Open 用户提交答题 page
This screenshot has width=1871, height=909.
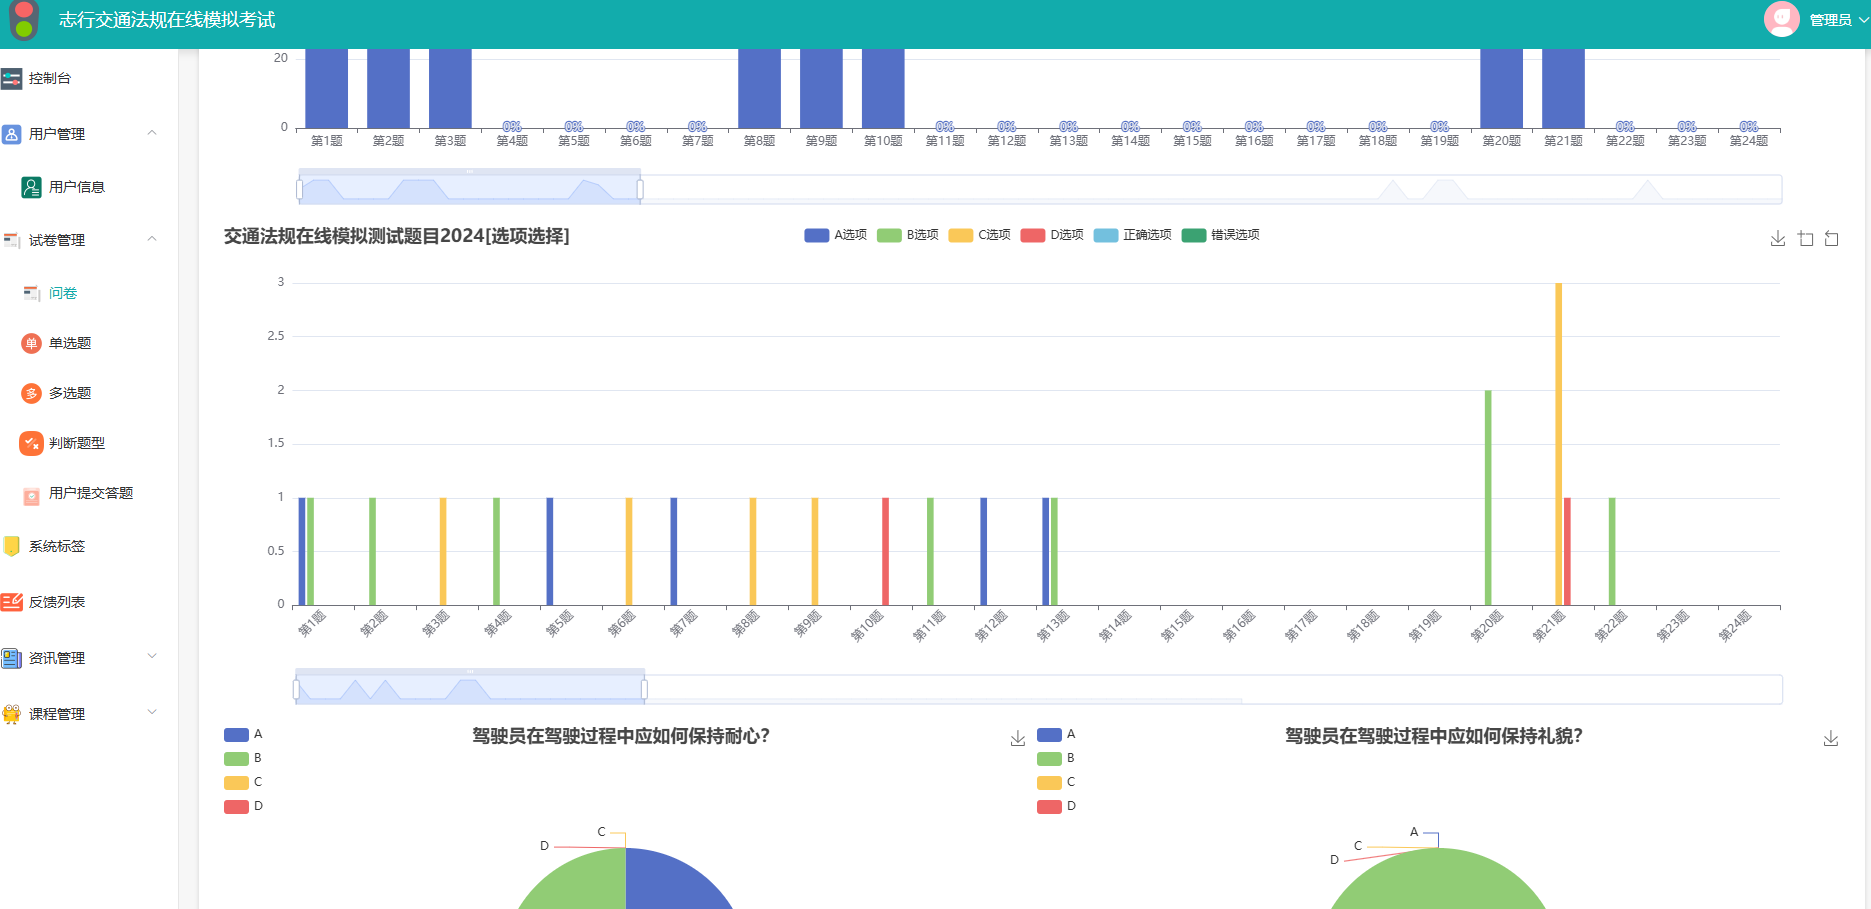click(x=91, y=493)
